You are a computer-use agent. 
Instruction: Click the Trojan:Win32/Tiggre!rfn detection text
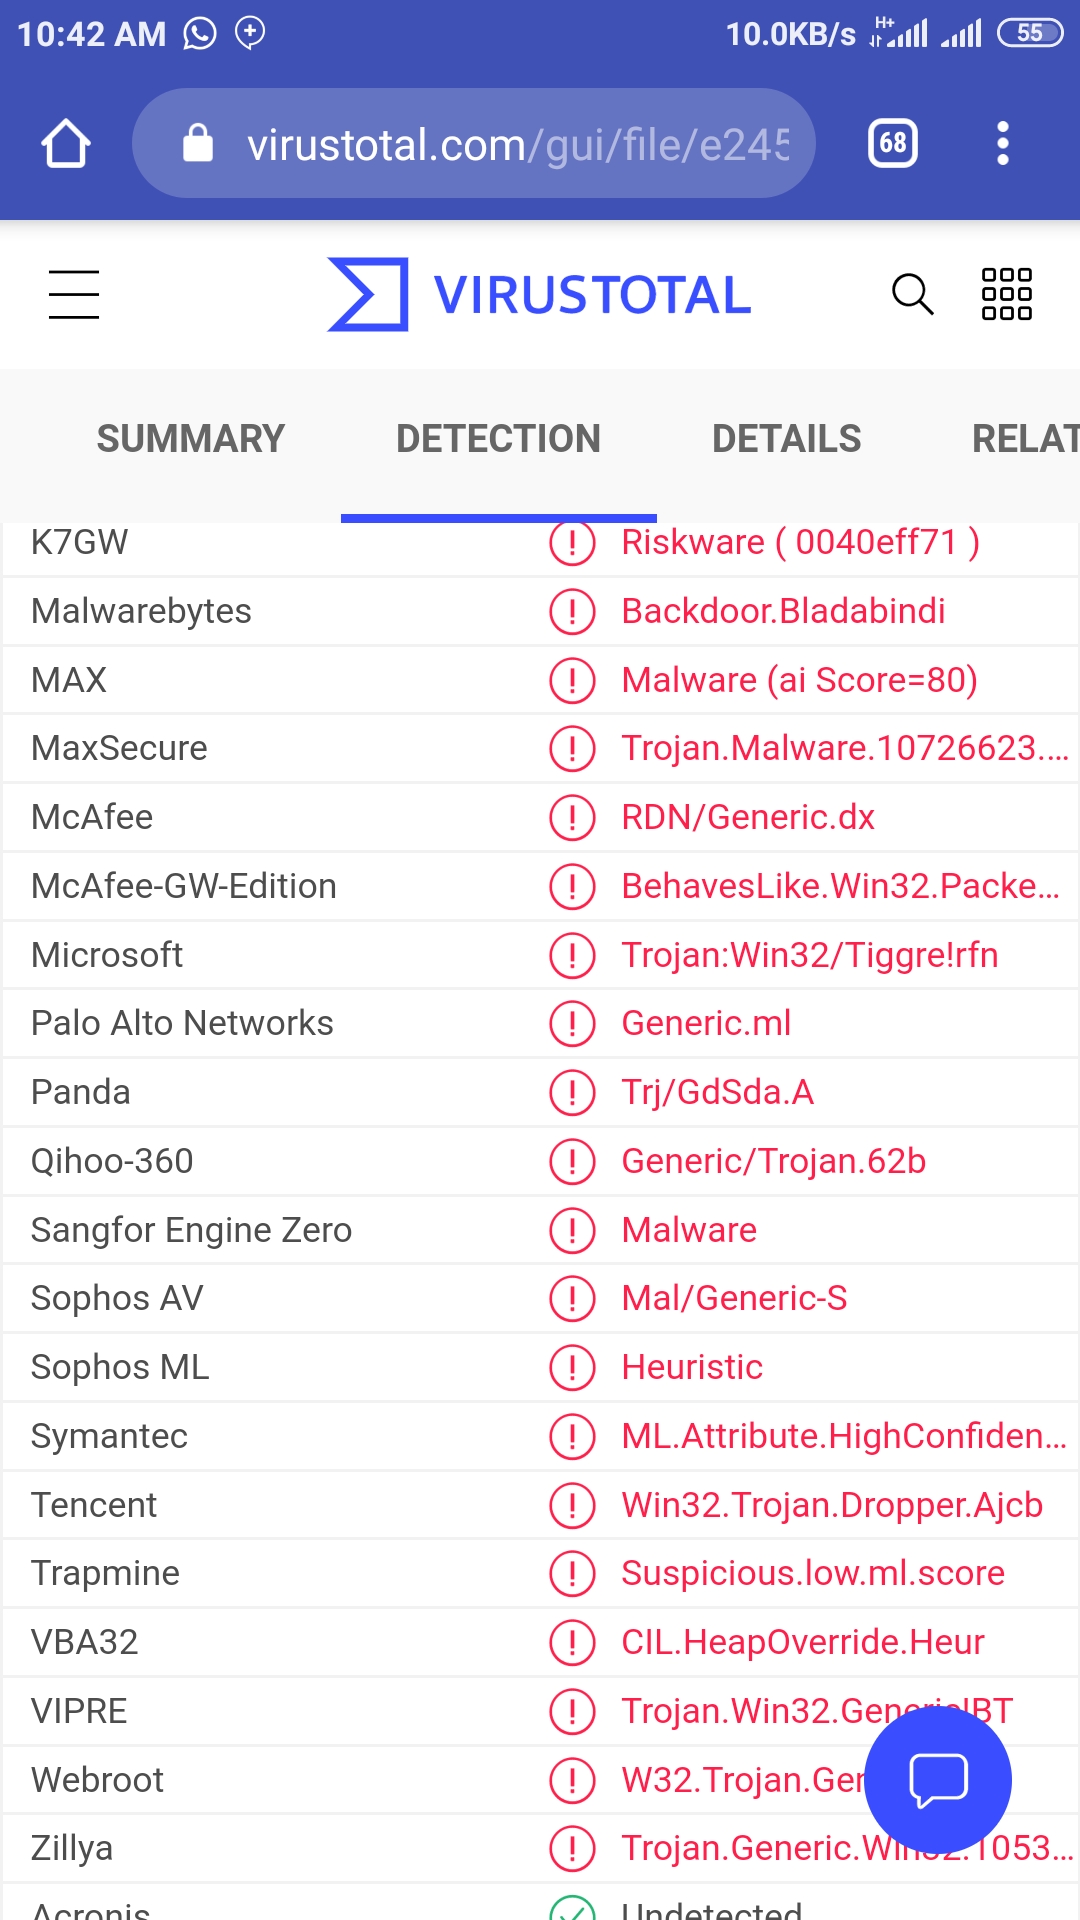[809, 956]
